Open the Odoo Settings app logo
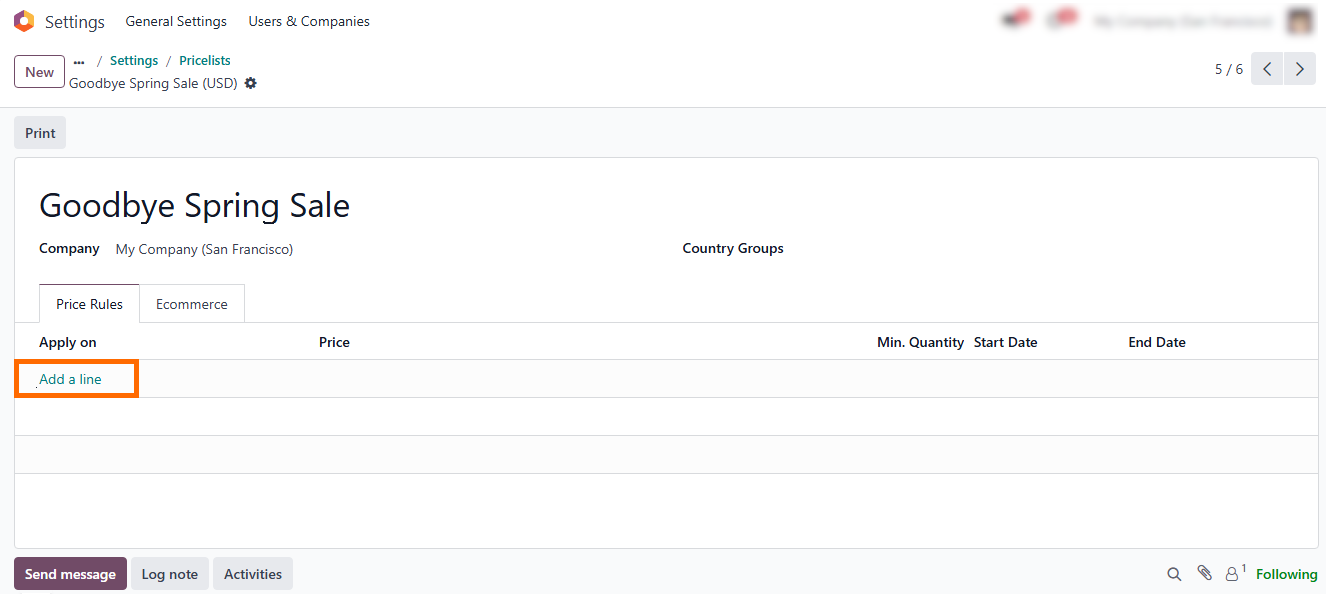The height and width of the screenshot is (594, 1326). coord(24,21)
